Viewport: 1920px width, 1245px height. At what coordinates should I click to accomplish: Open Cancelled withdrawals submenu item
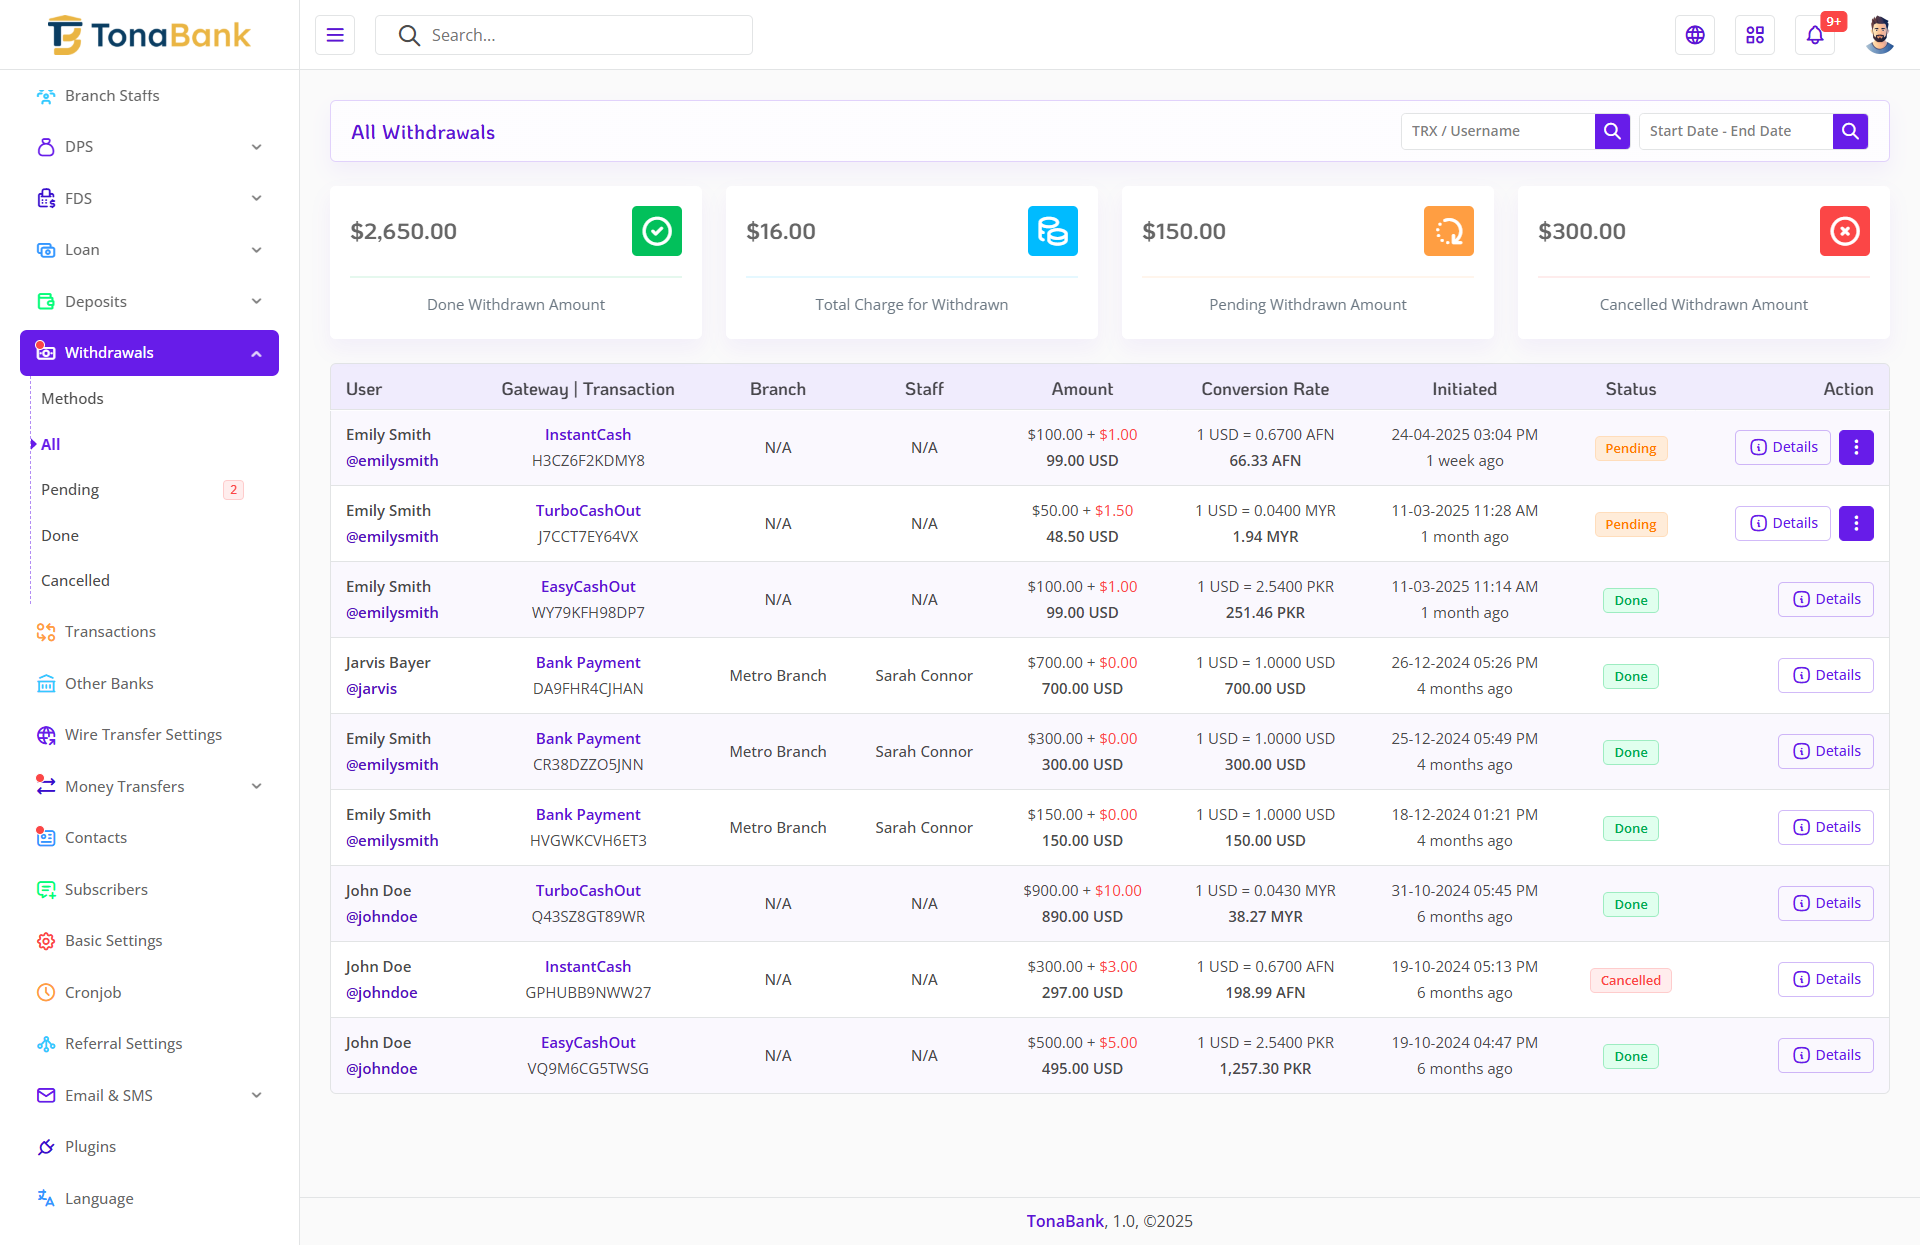tap(75, 581)
